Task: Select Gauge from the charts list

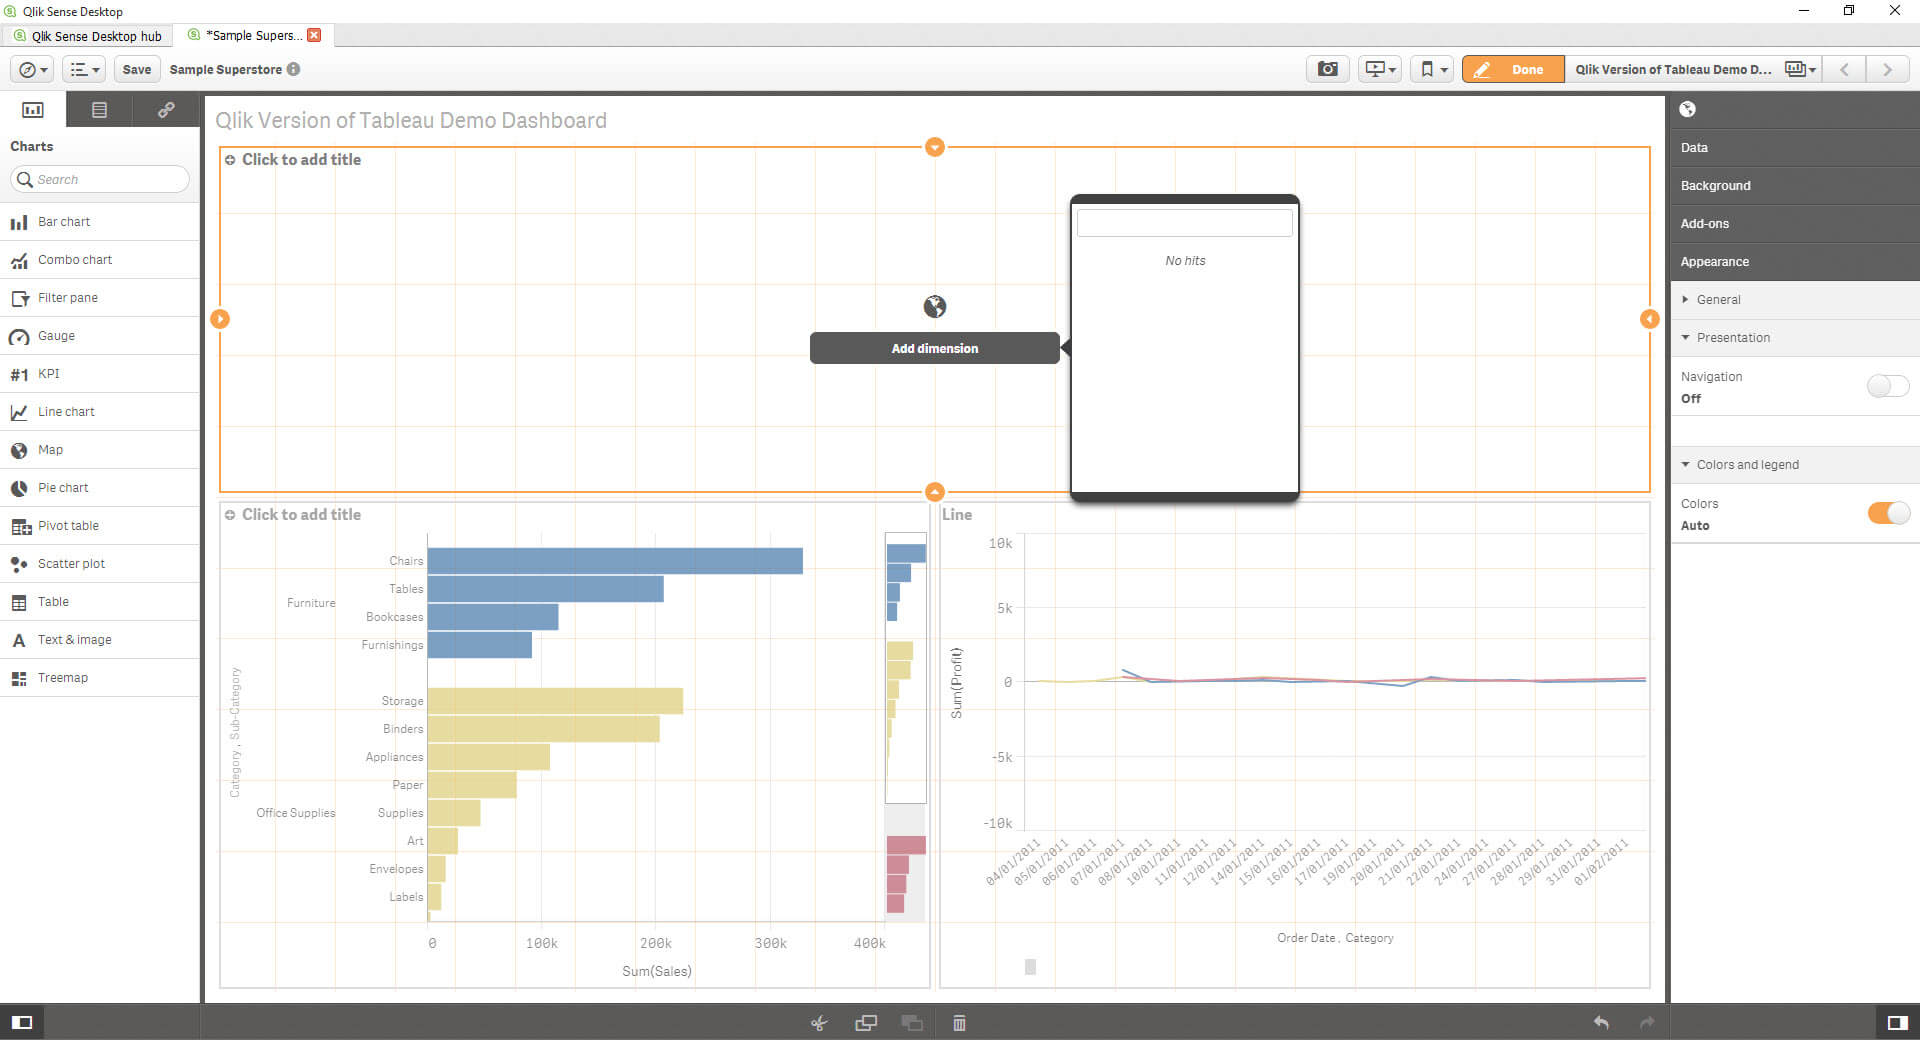Action: coord(100,336)
